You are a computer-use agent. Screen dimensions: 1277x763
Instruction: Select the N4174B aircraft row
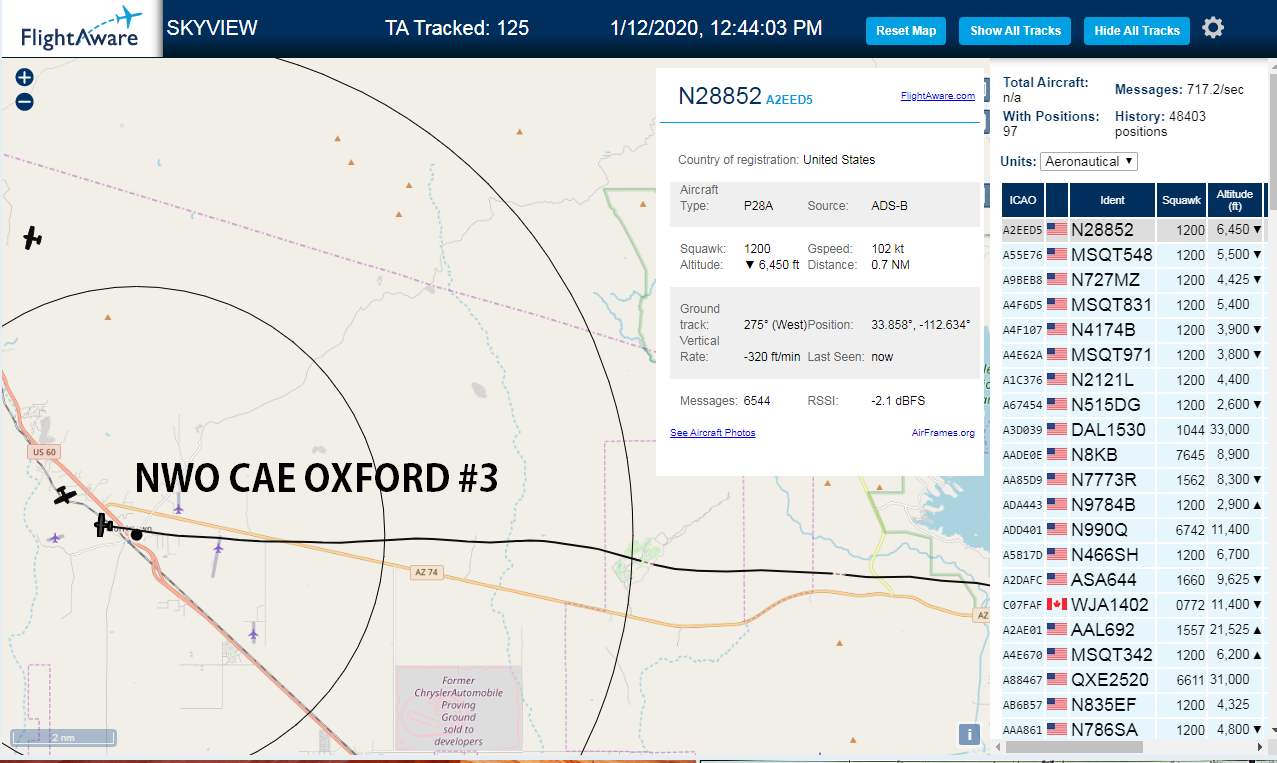(1133, 329)
